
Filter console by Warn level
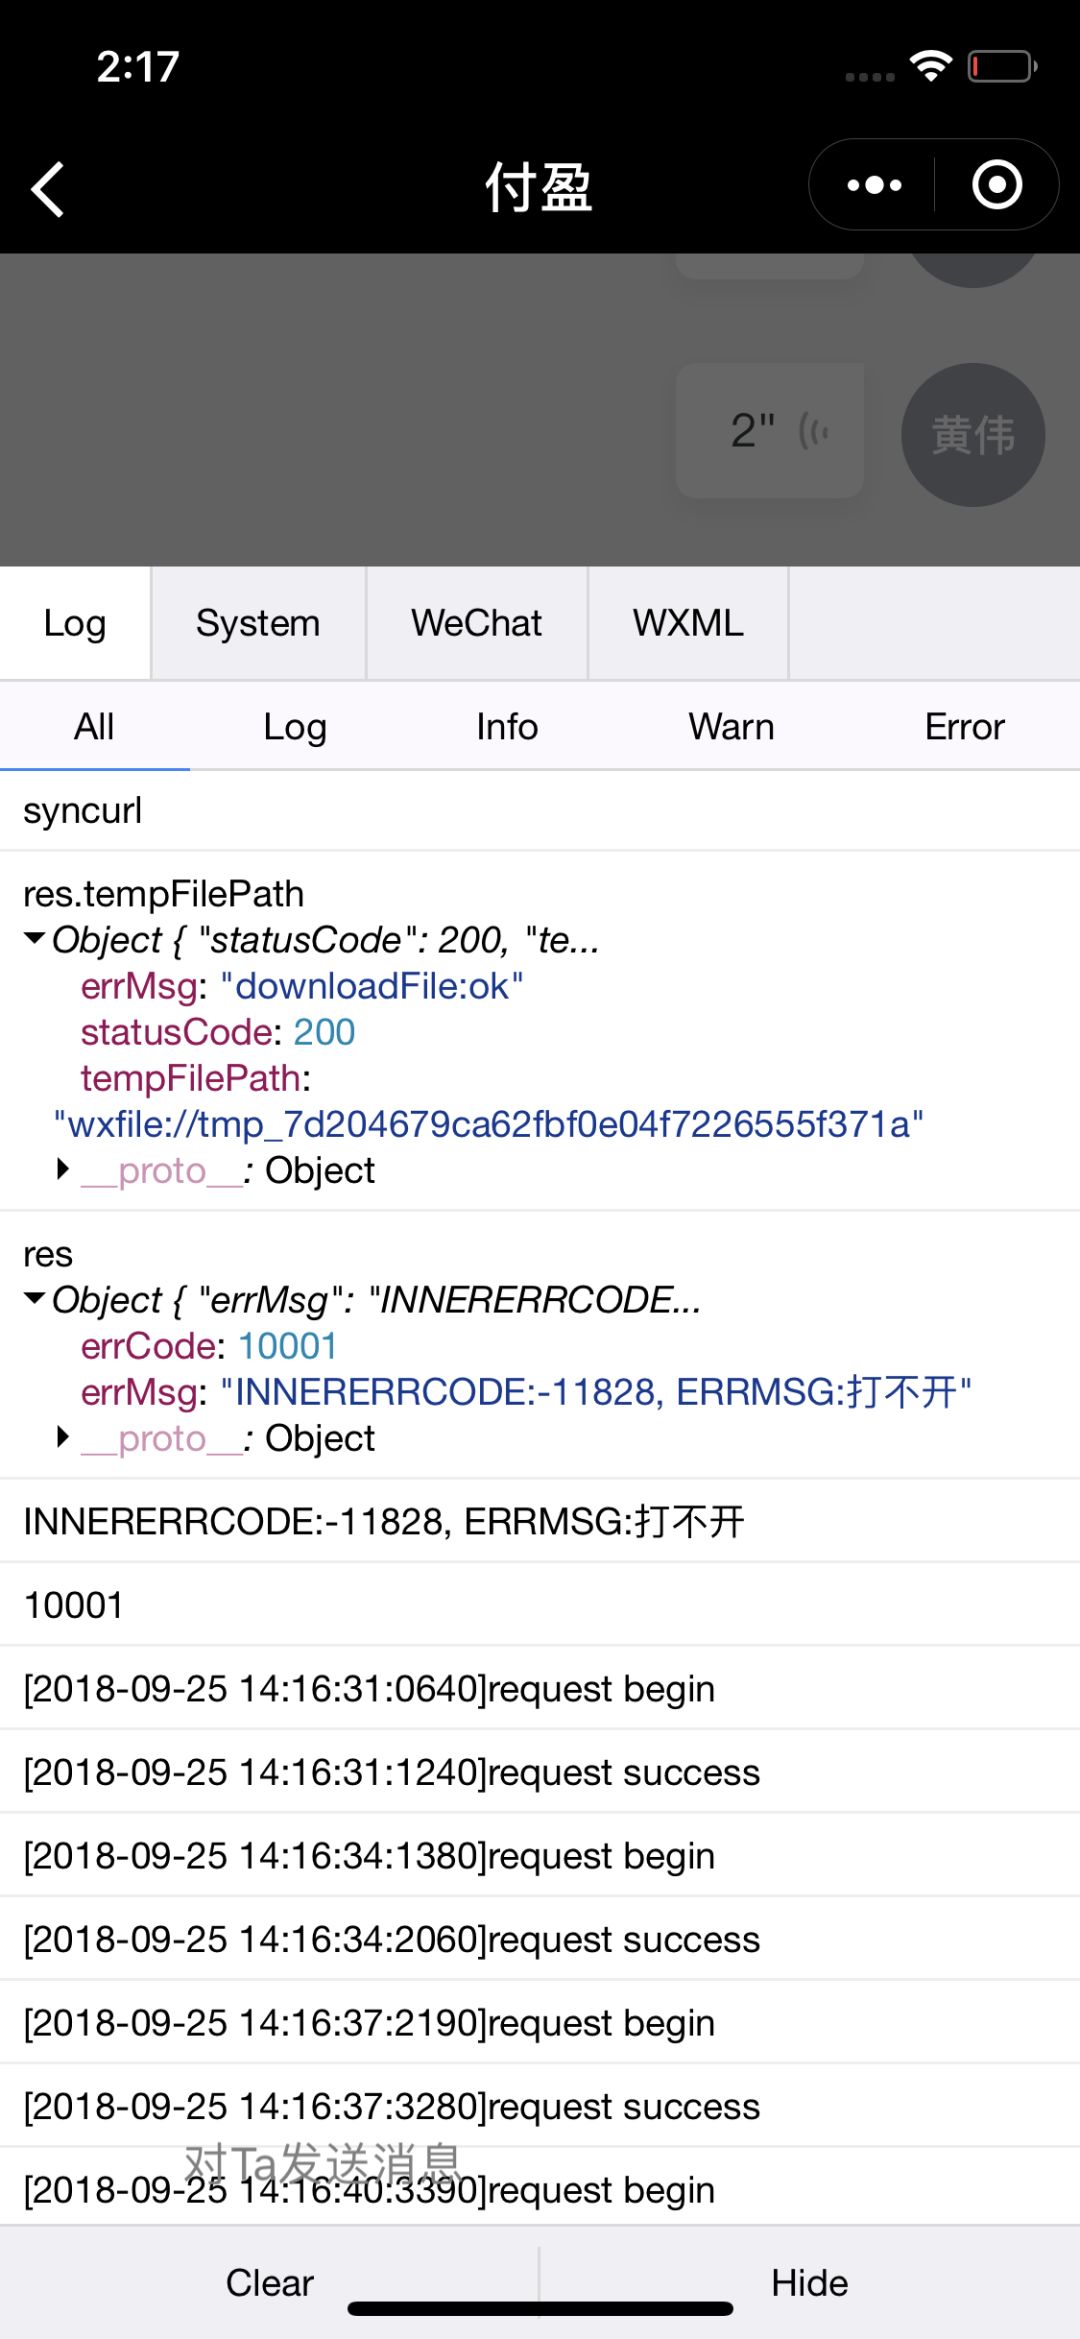tap(731, 727)
